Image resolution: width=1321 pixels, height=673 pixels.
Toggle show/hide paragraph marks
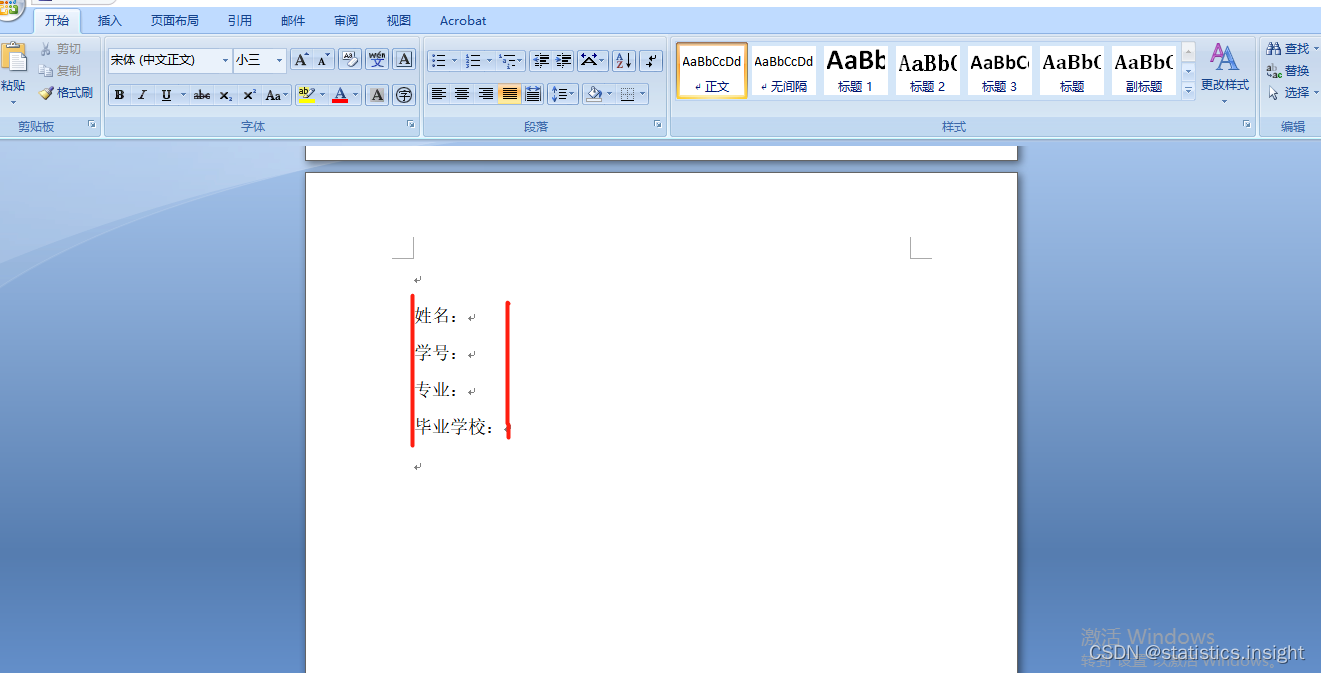pos(651,61)
